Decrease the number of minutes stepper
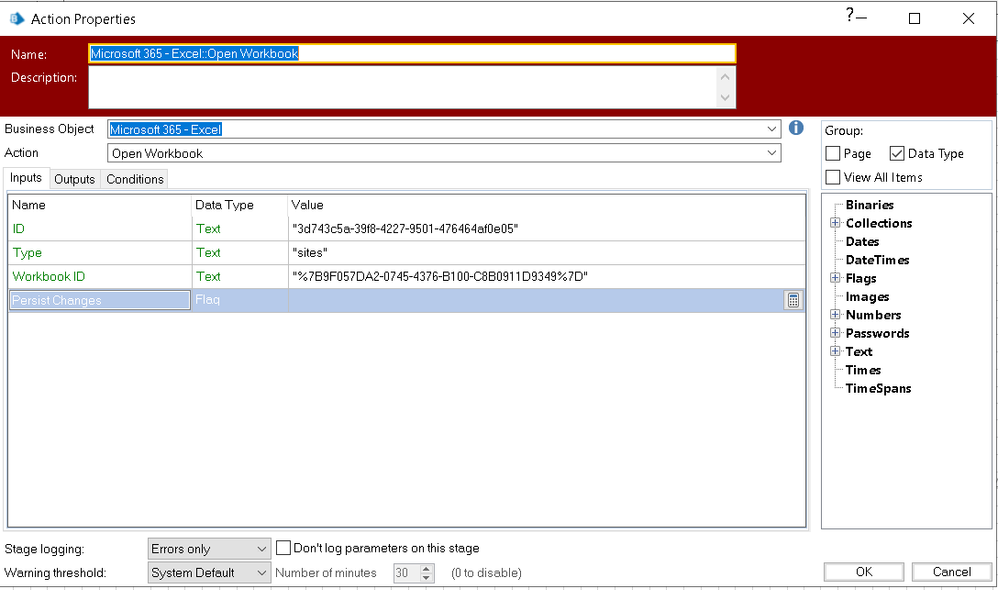 point(427,577)
